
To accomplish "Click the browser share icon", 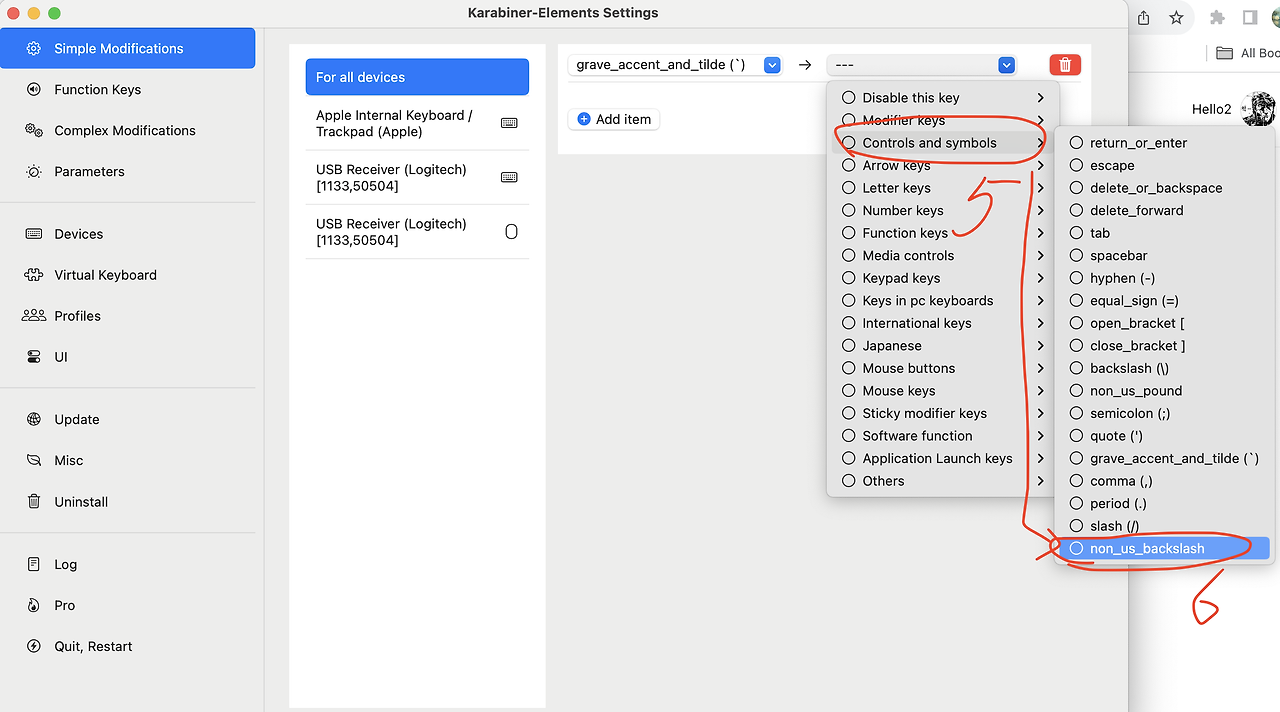I will click(x=1143, y=17).
